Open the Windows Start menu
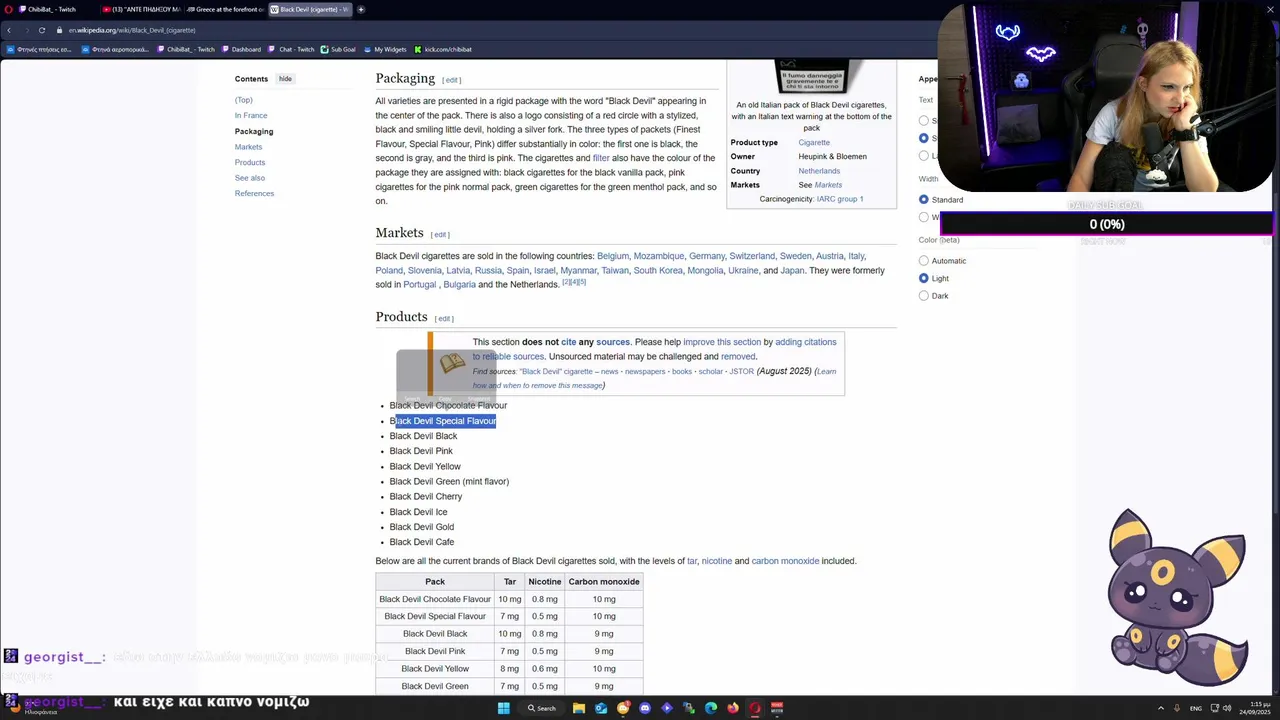This screenshot has height=720, width=1280. point(504,708)
